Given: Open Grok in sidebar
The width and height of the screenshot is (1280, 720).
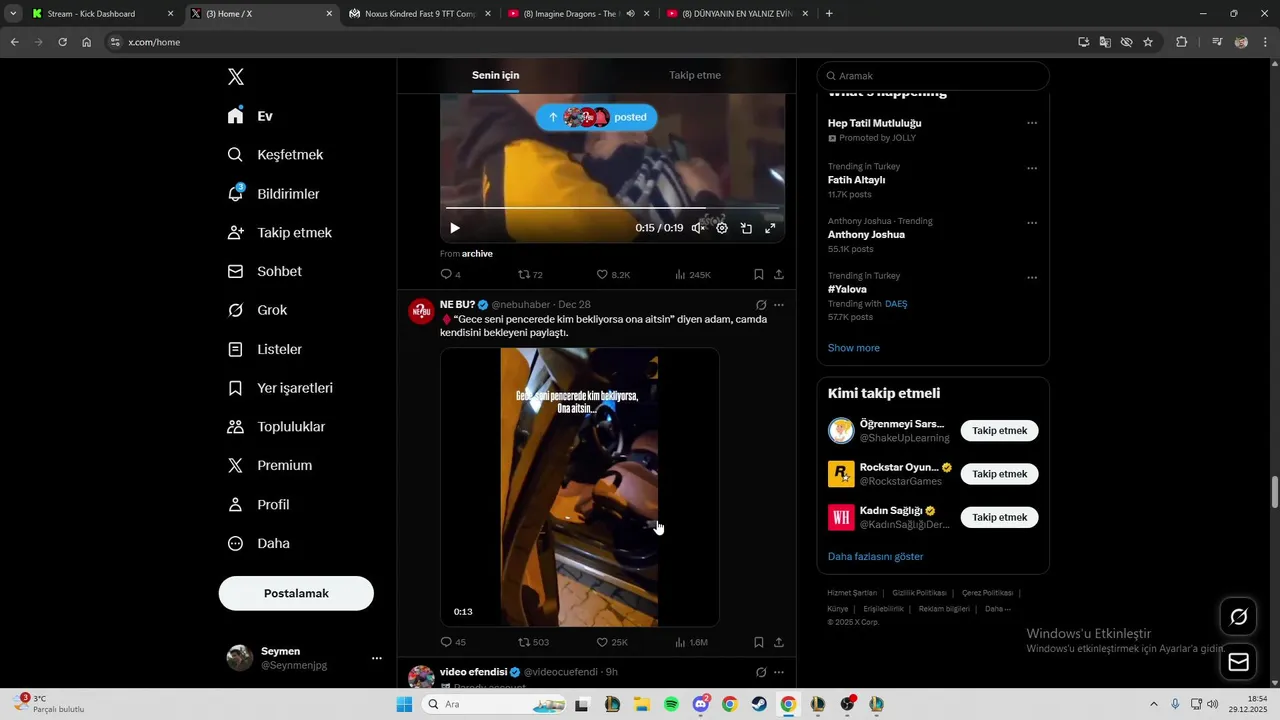Looking at the screenshot, I should coord(257,311).
